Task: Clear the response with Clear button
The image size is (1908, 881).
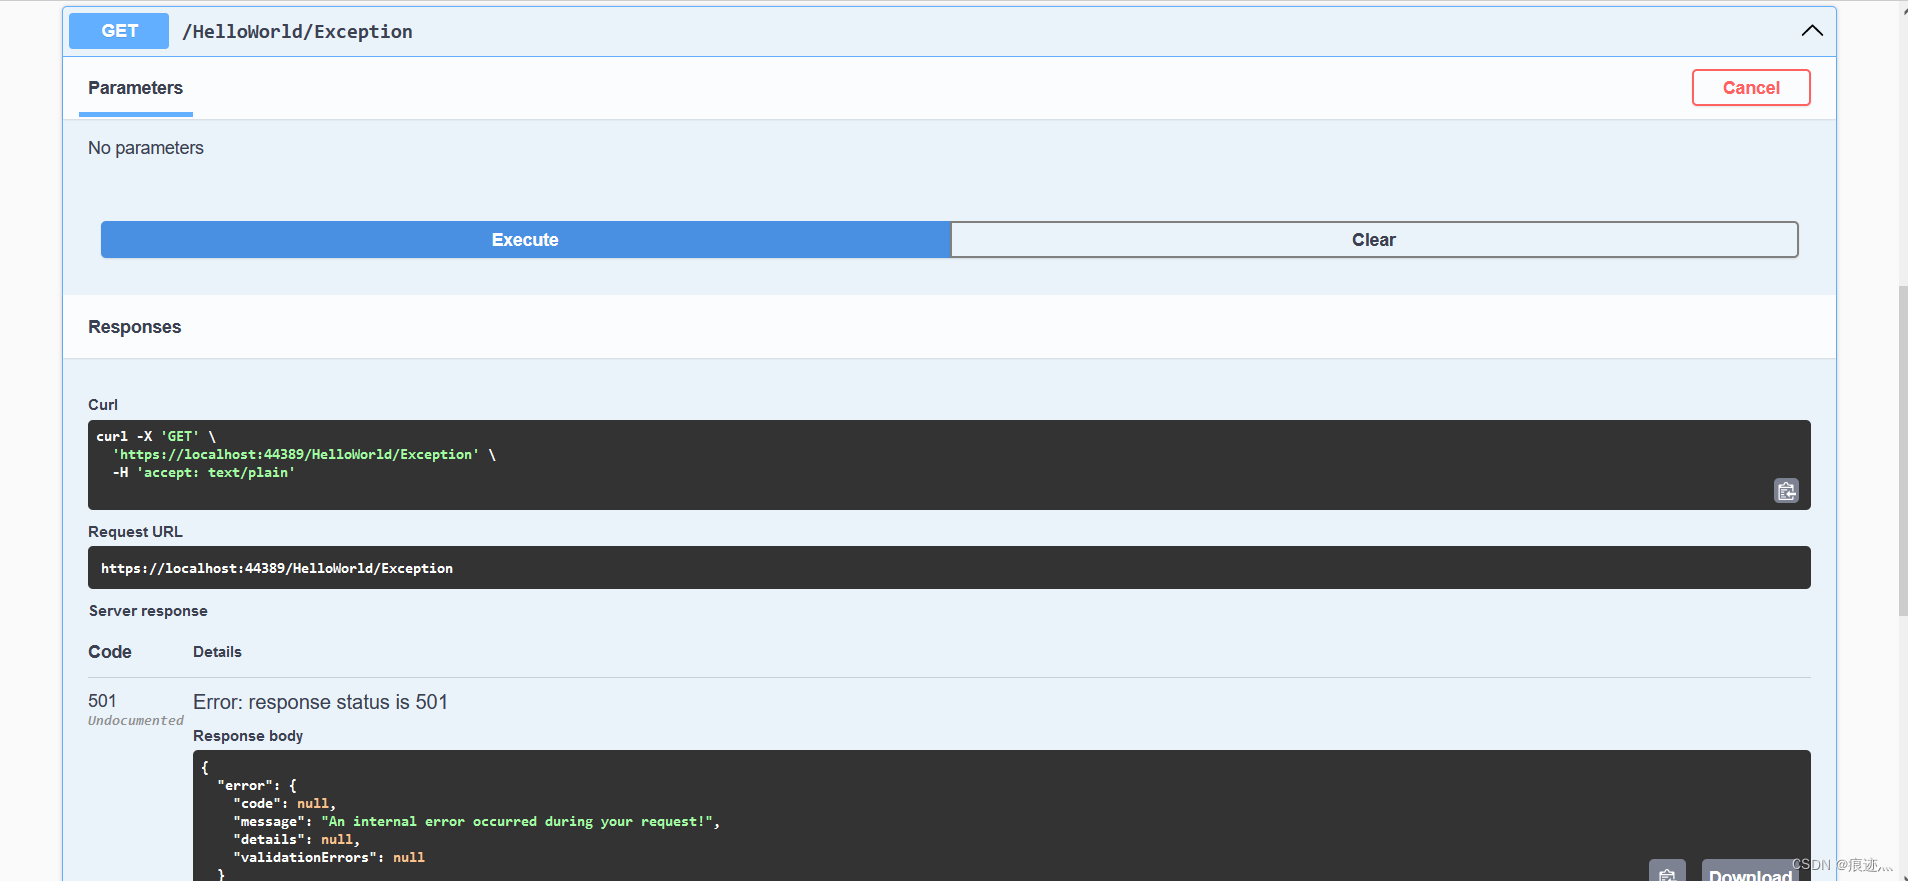Action: coord(1374,240)
